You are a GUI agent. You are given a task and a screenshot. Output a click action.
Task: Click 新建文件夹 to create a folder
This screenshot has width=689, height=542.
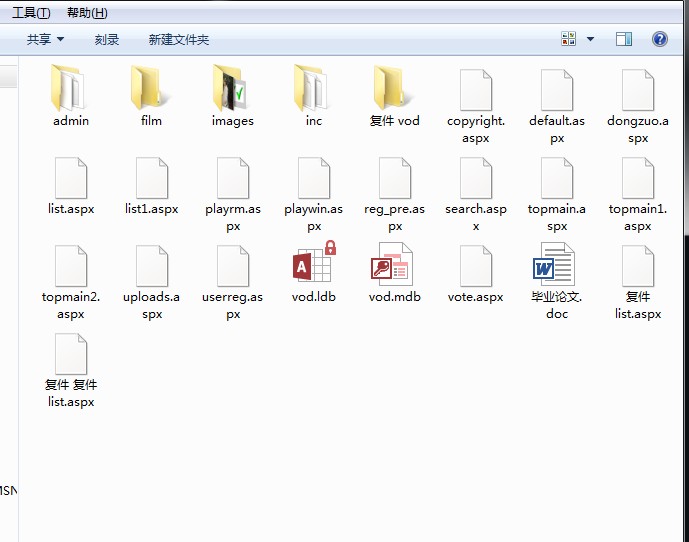click(x=178, y=40)
